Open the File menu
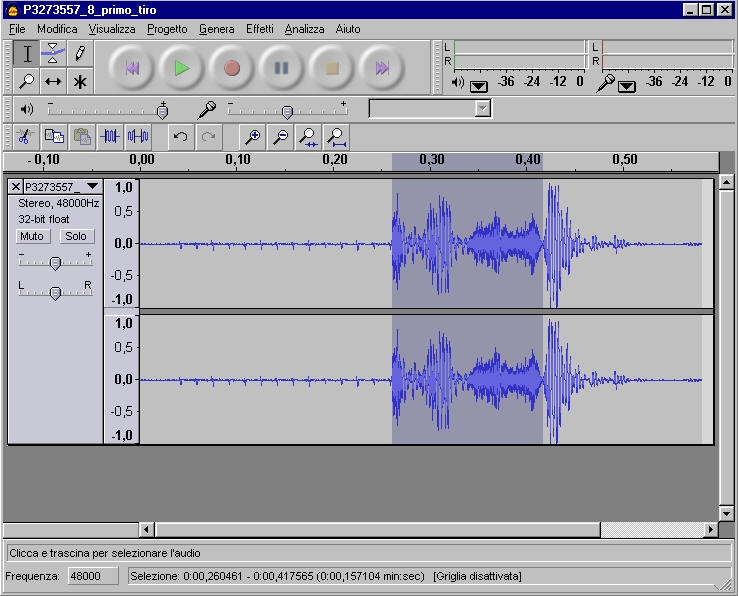Screen dimensions: 738x596 [17, 29]
